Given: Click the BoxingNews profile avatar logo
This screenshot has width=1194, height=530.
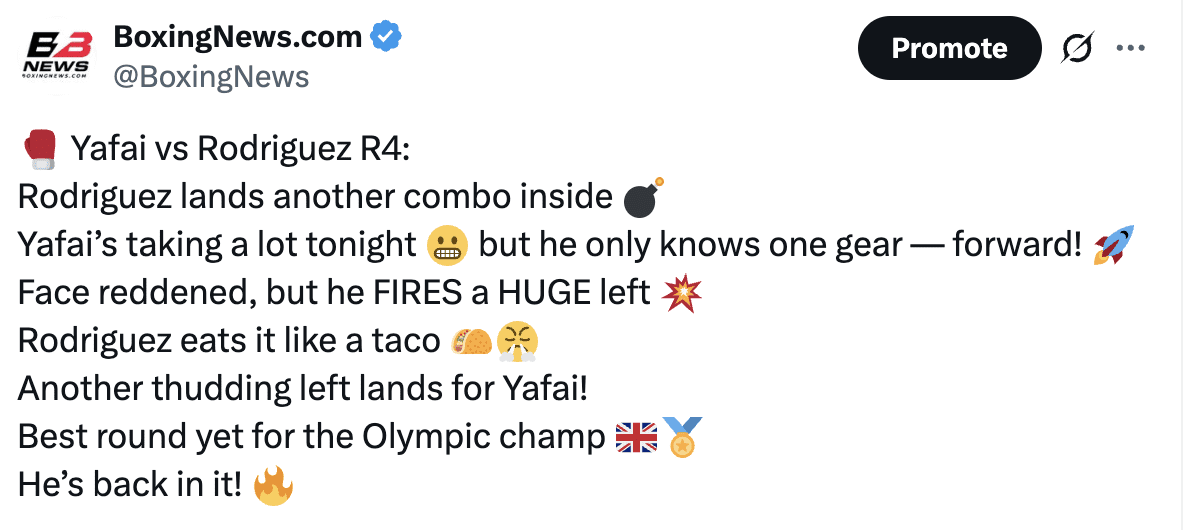Looking at the screenshot, I should click(58, 54).
